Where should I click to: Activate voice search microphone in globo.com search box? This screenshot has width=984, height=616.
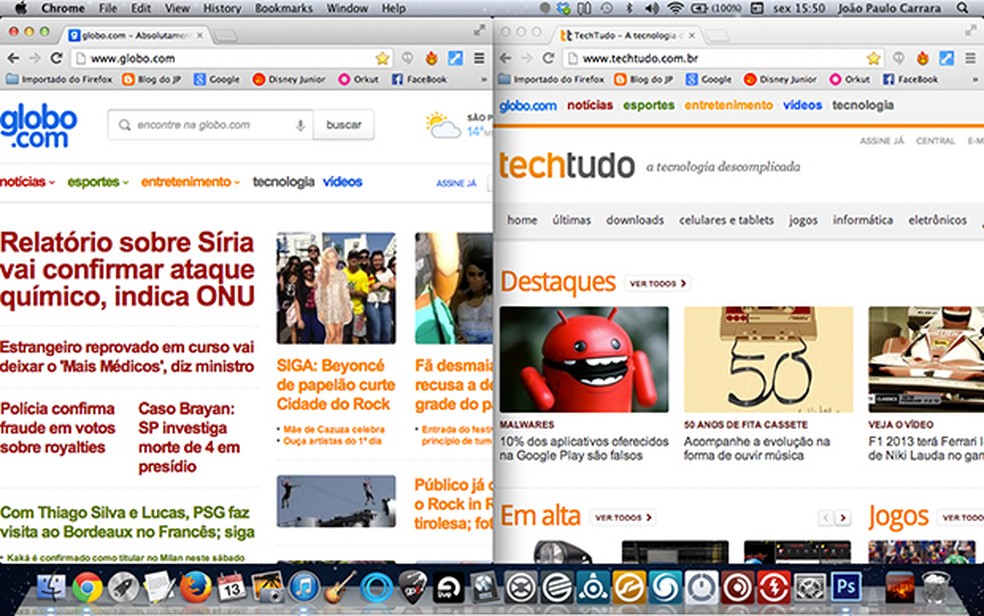pyautogui.click(x=300, y=124)
